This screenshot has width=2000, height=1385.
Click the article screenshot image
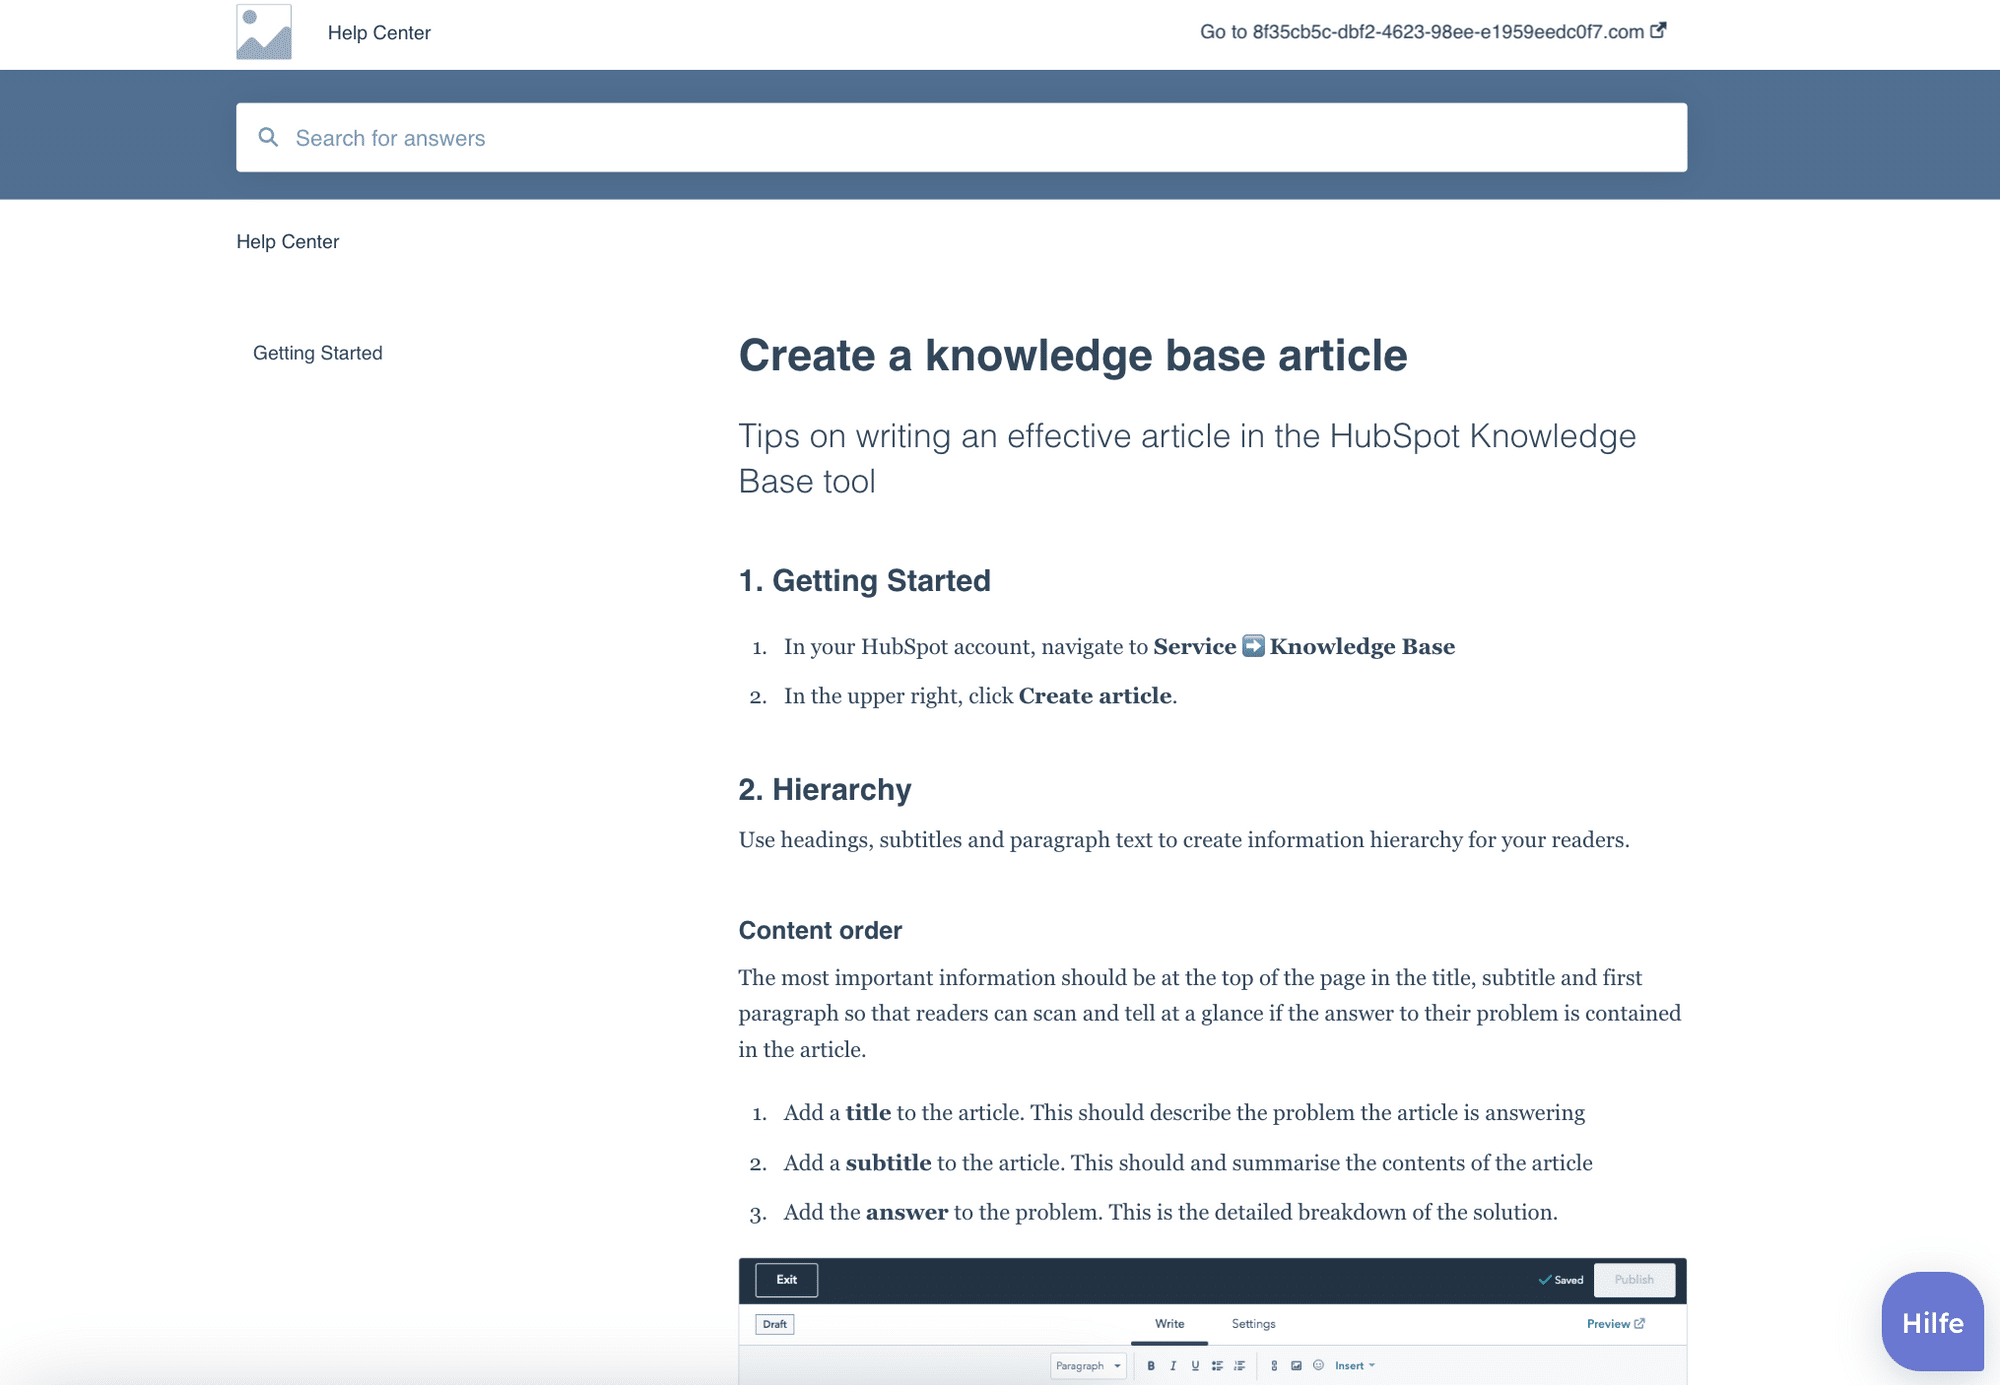(1212, 1321)
